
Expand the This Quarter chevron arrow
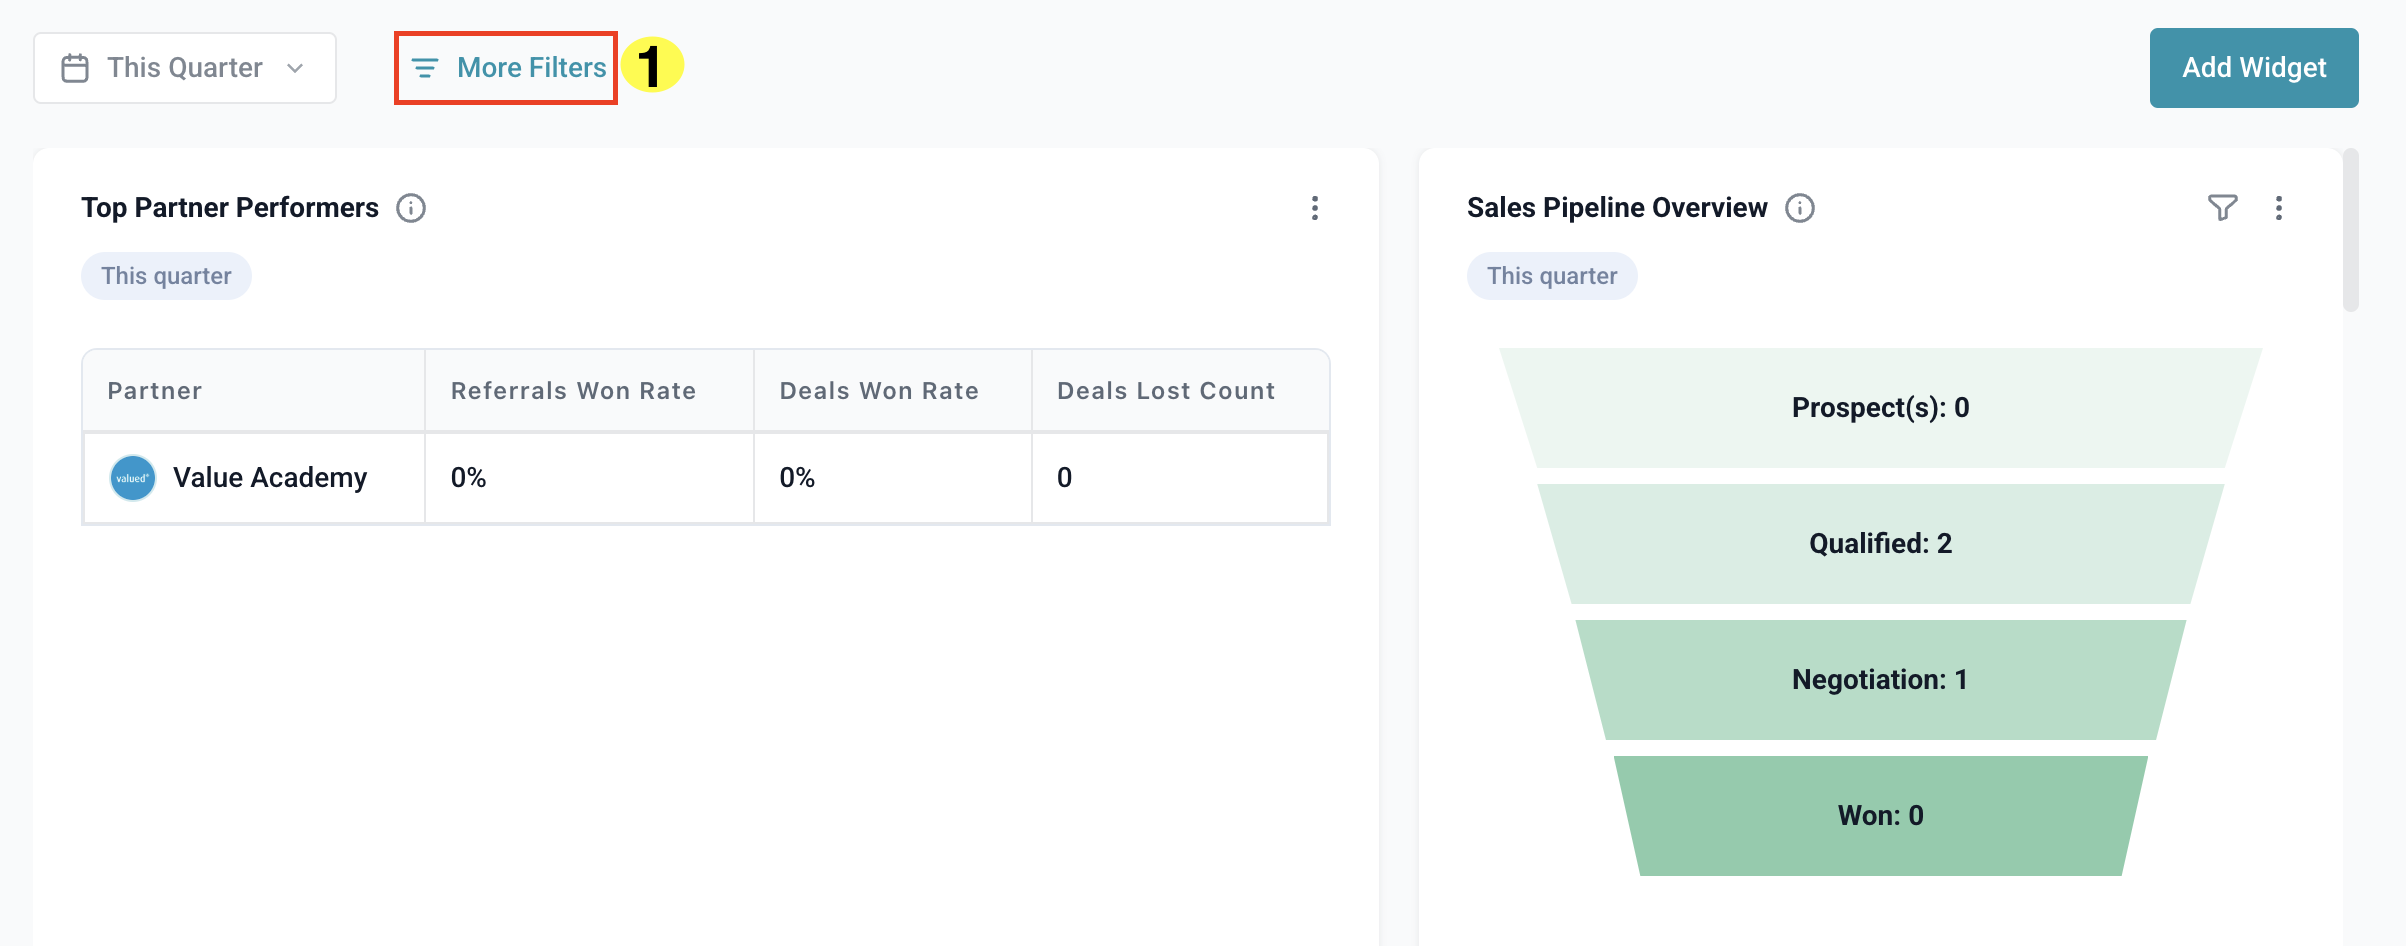tap(295, 68)
